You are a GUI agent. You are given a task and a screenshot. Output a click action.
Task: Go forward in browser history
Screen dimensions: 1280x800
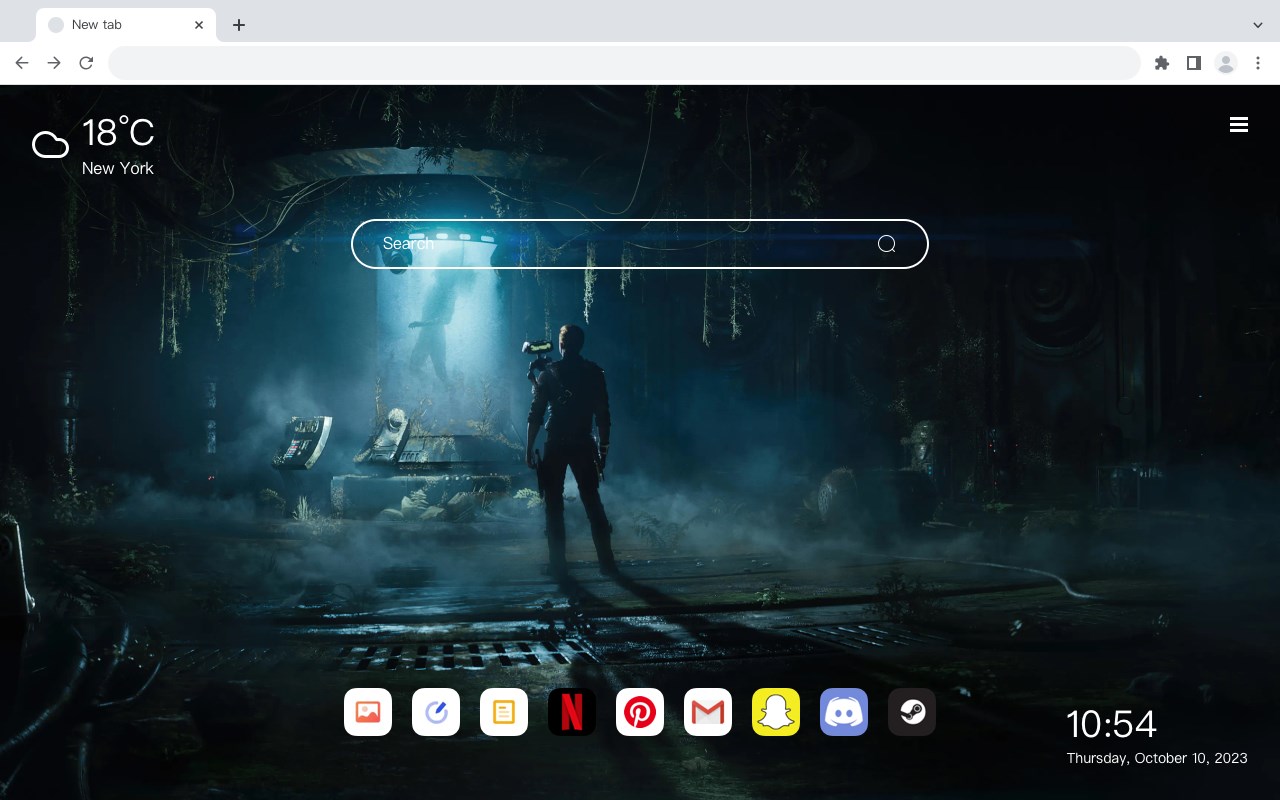[x=54, y=63]
